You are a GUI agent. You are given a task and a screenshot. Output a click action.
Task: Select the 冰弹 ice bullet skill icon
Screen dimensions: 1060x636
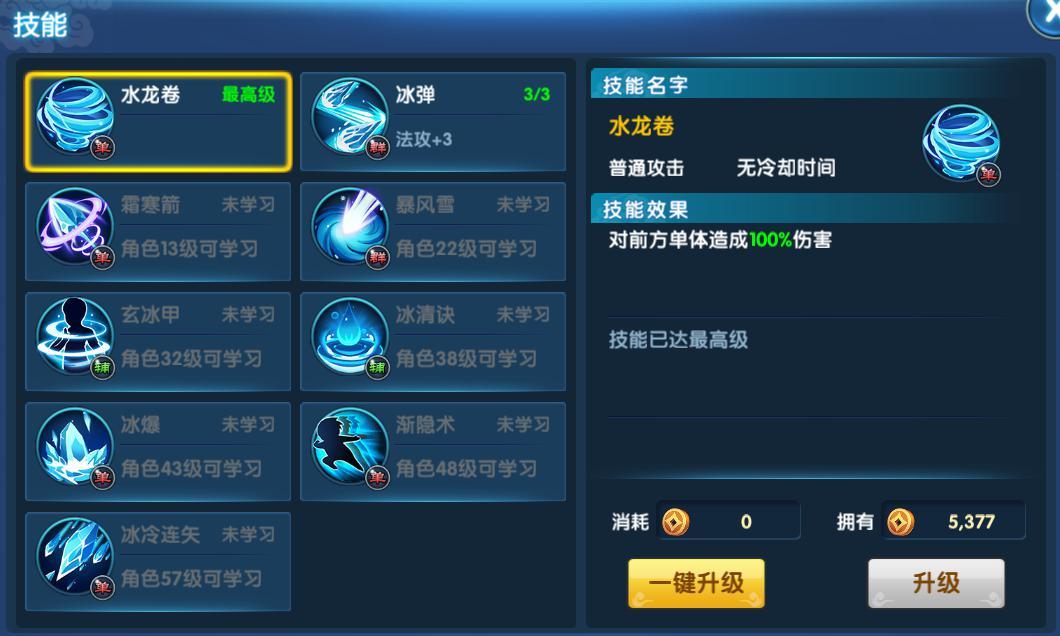pos(350,117)
